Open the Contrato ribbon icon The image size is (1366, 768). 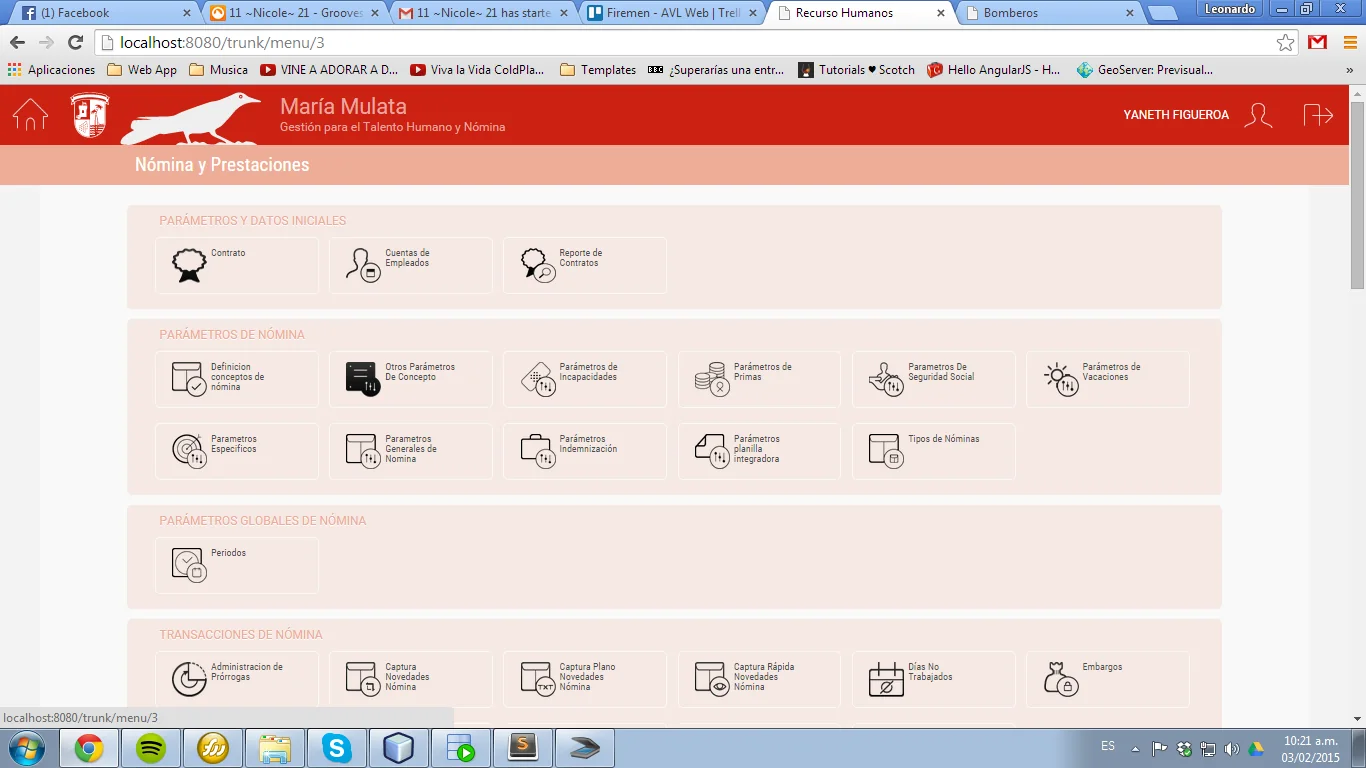pyautogui.click(x=189, y=265)
